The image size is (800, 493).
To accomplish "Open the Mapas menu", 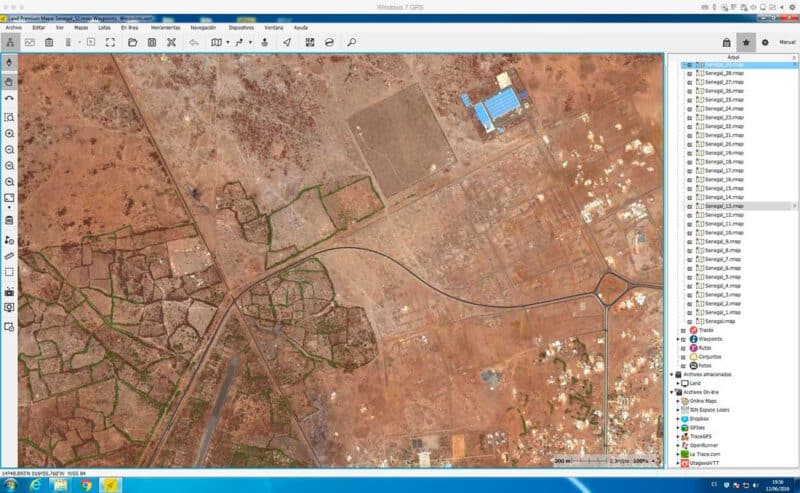I will point(81,28).
